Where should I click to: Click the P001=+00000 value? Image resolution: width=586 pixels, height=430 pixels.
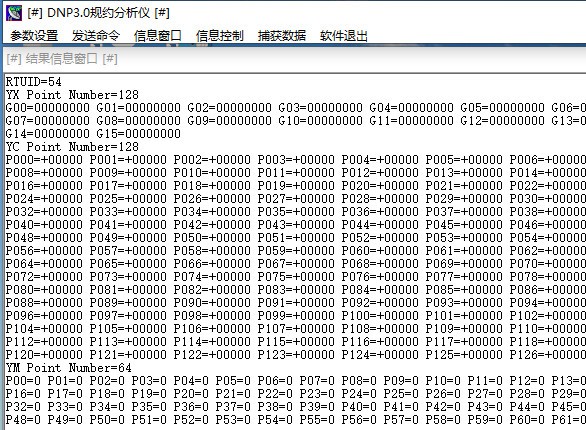[x=128, y=160]
